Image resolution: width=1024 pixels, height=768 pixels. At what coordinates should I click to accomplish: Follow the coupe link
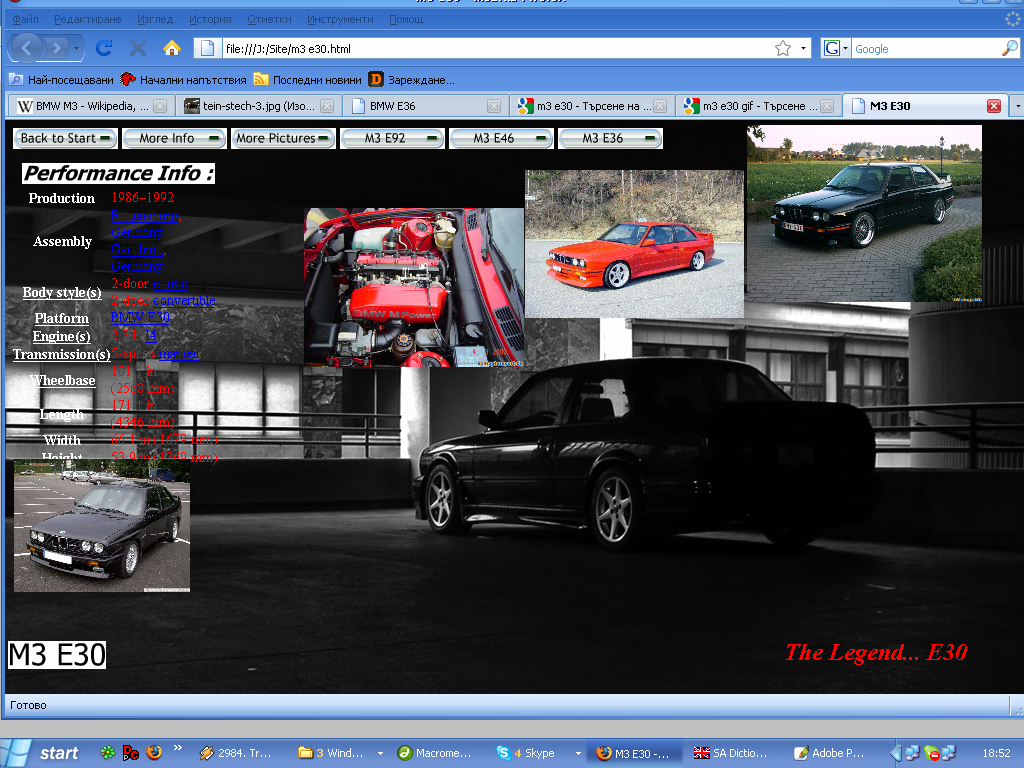(170, 283)
